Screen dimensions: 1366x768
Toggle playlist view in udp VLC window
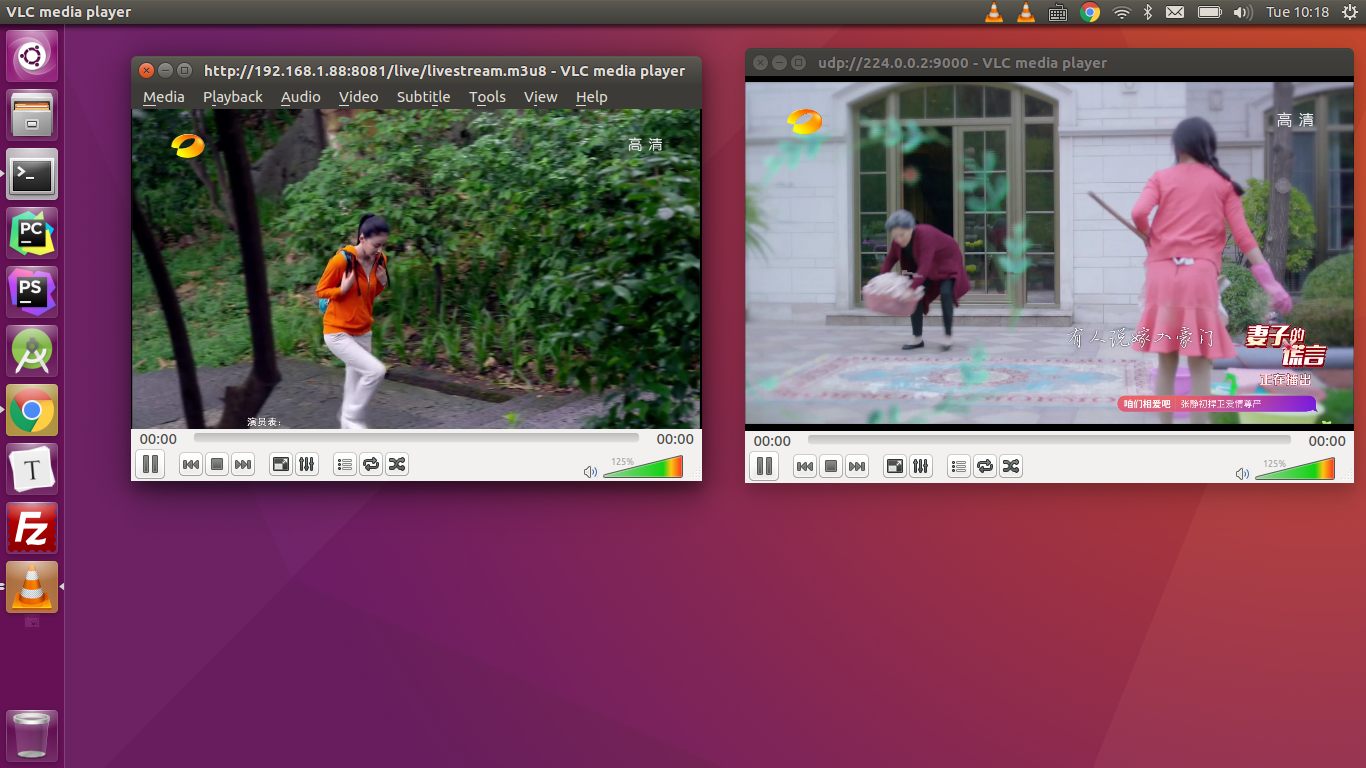tap(959, 466)
